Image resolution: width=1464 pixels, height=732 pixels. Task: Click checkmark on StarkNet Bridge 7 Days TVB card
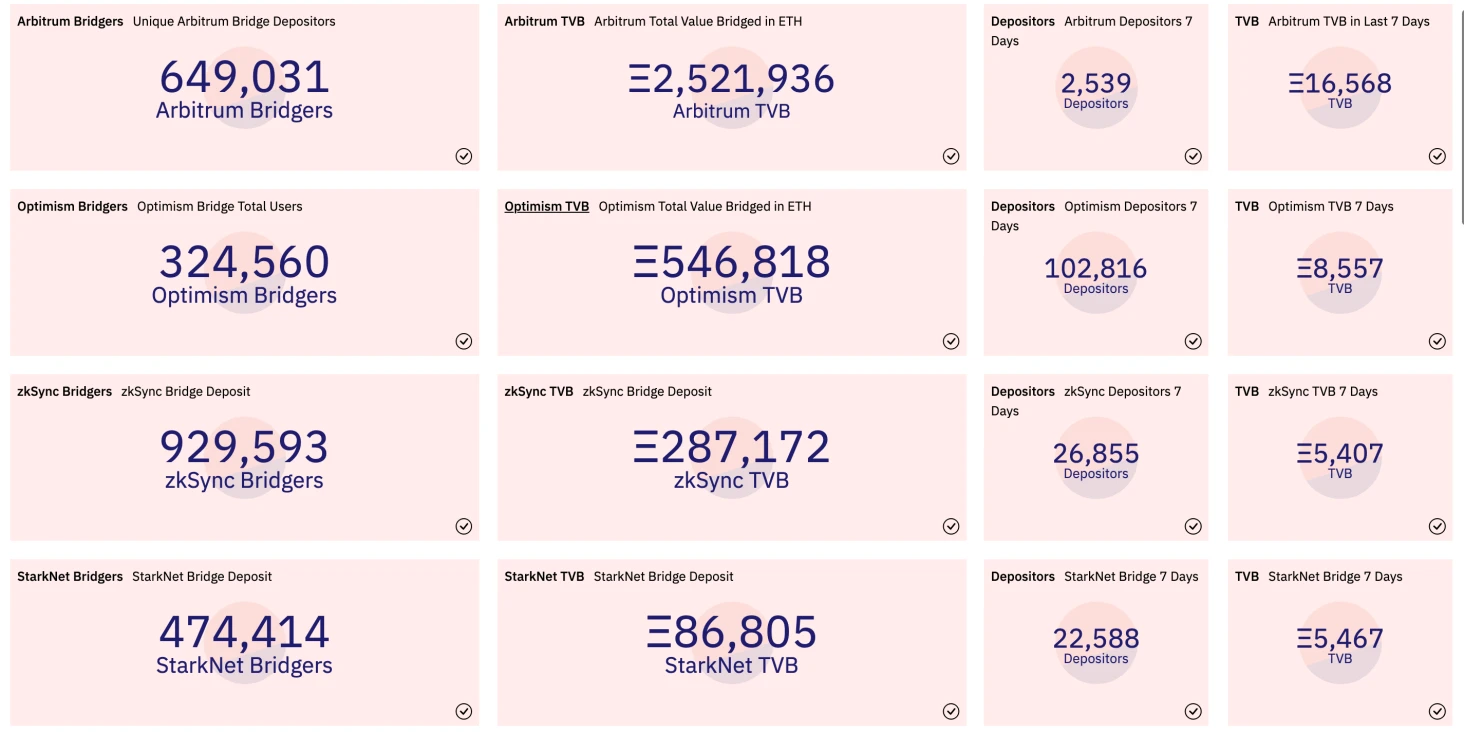pyautogui.click(x=1437, y=711)
